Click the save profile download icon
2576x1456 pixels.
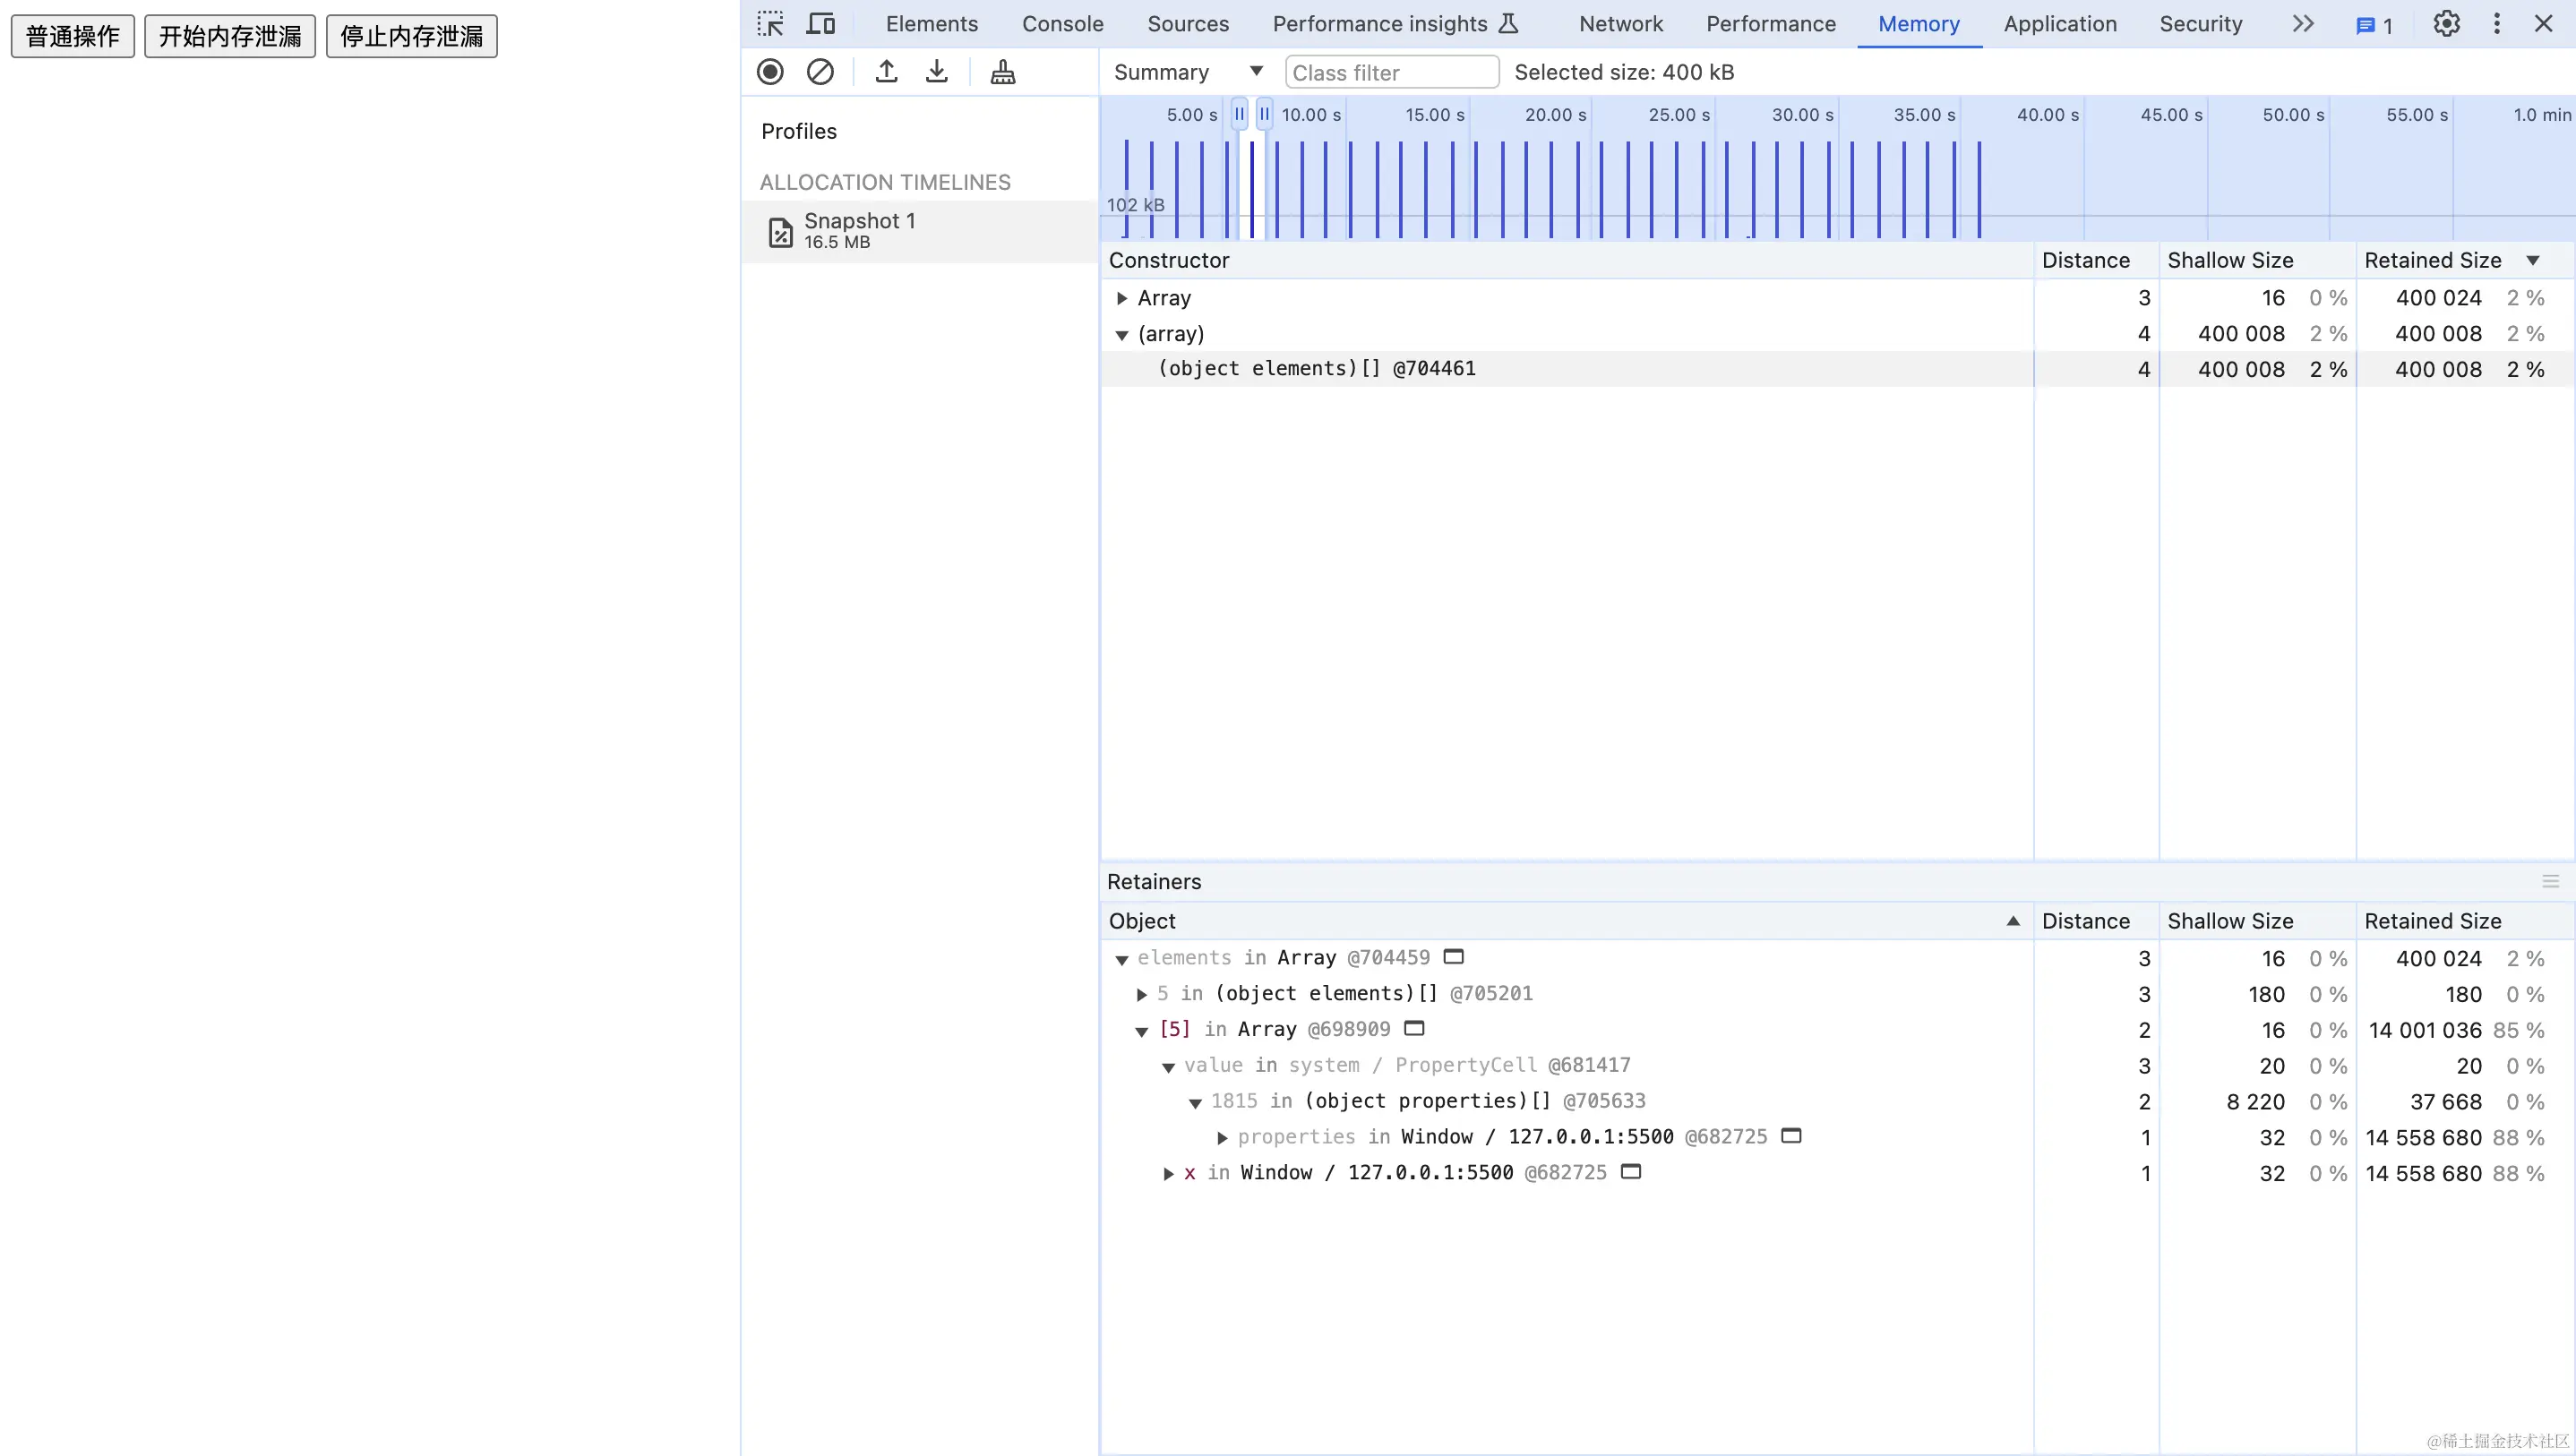[936, 72]
